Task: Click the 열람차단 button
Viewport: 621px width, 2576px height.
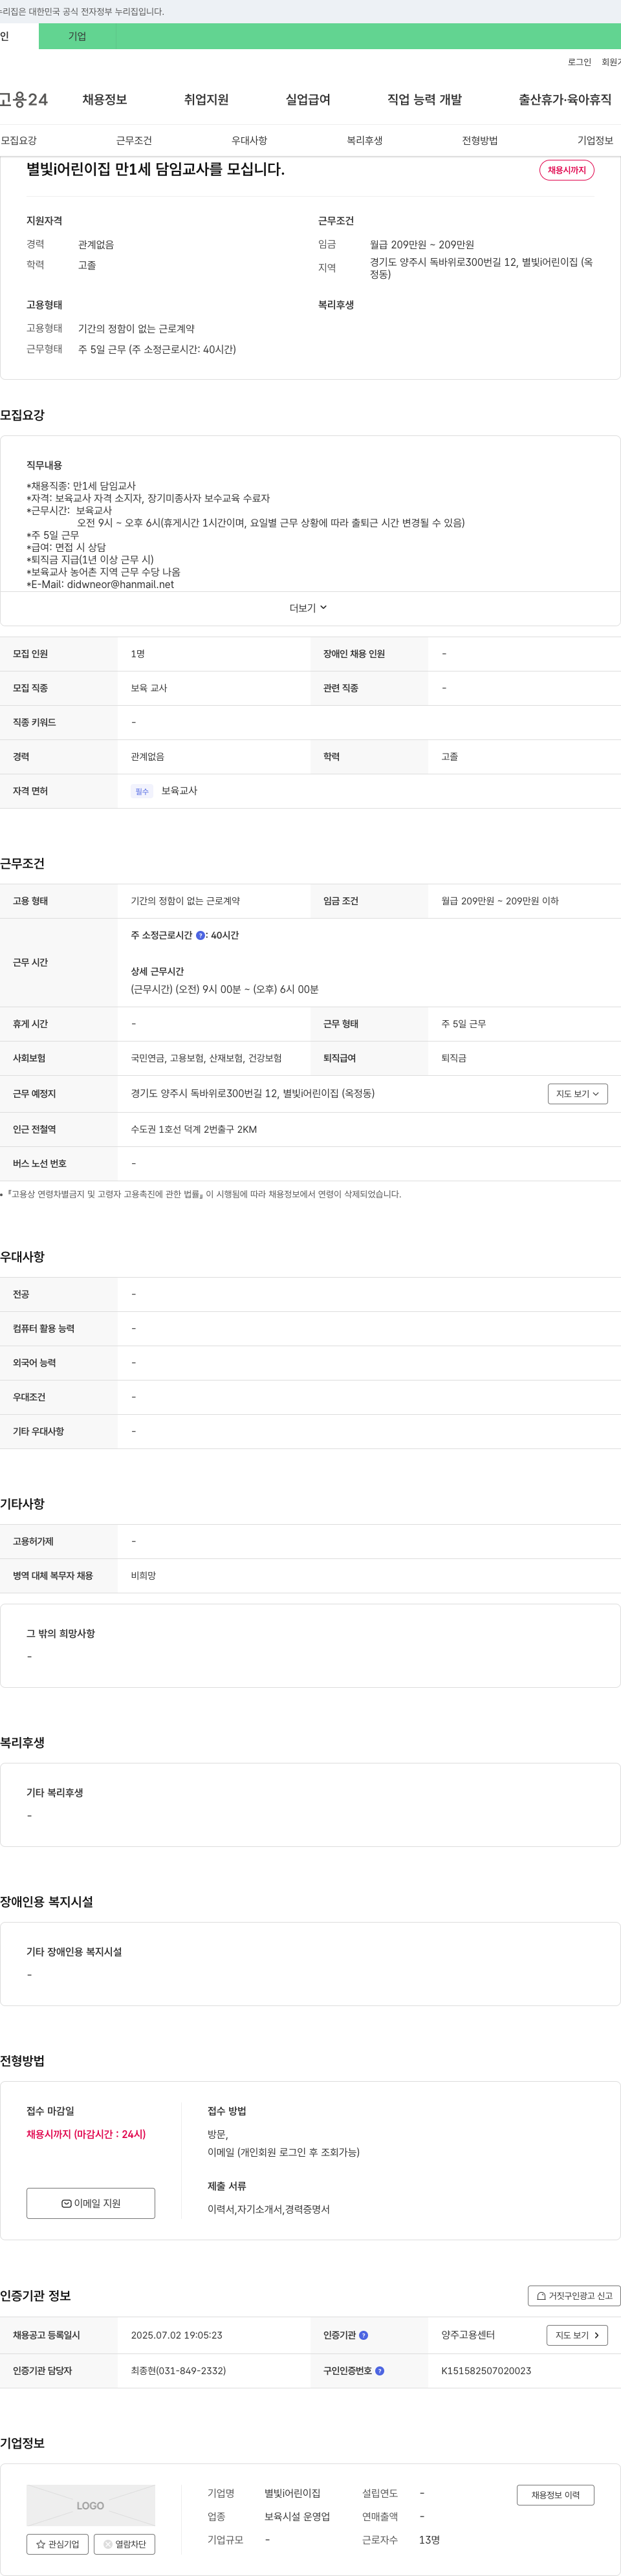Action: click(124, 2544)
